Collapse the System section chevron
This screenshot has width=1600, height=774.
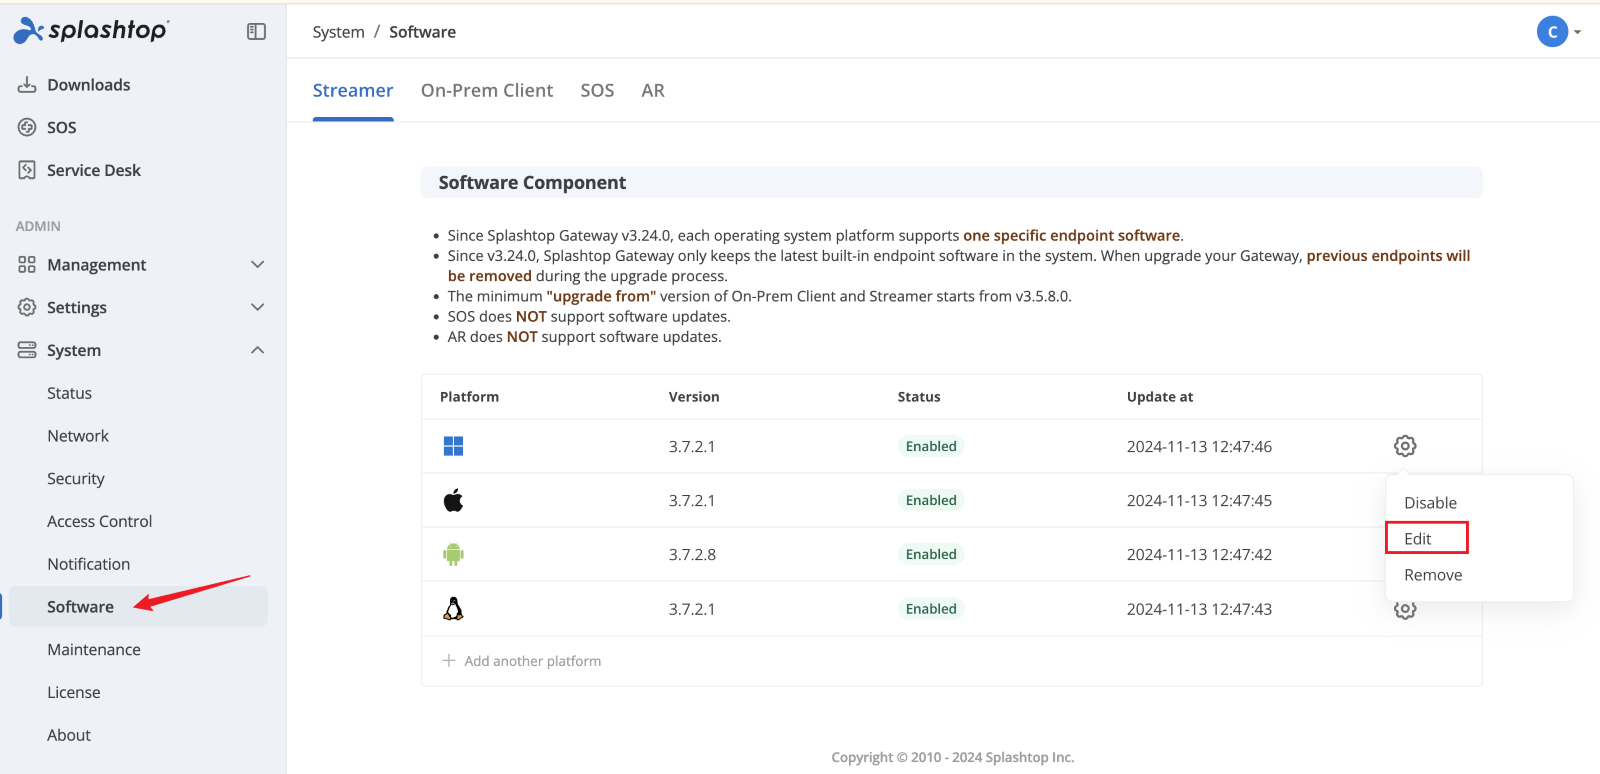tap(257, 350)
